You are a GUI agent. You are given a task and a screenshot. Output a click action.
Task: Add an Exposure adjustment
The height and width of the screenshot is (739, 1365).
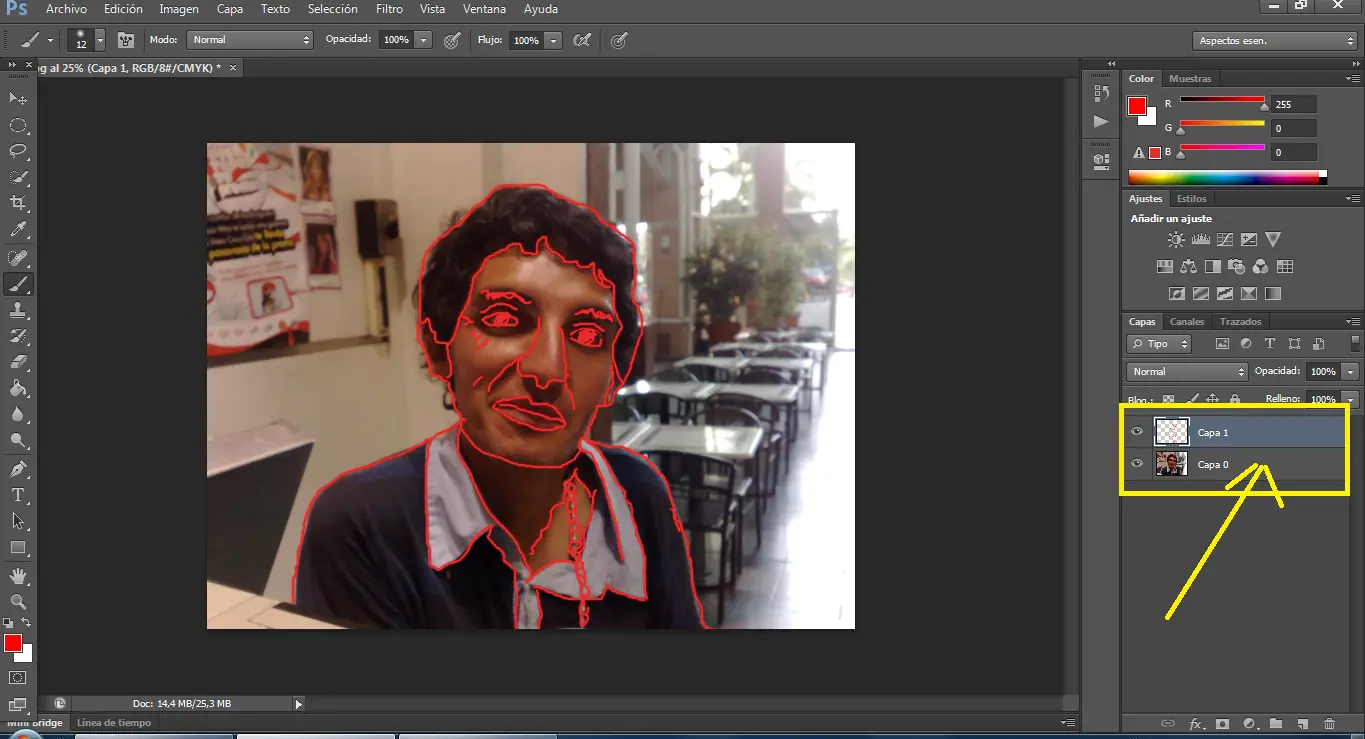point(1249,240)
